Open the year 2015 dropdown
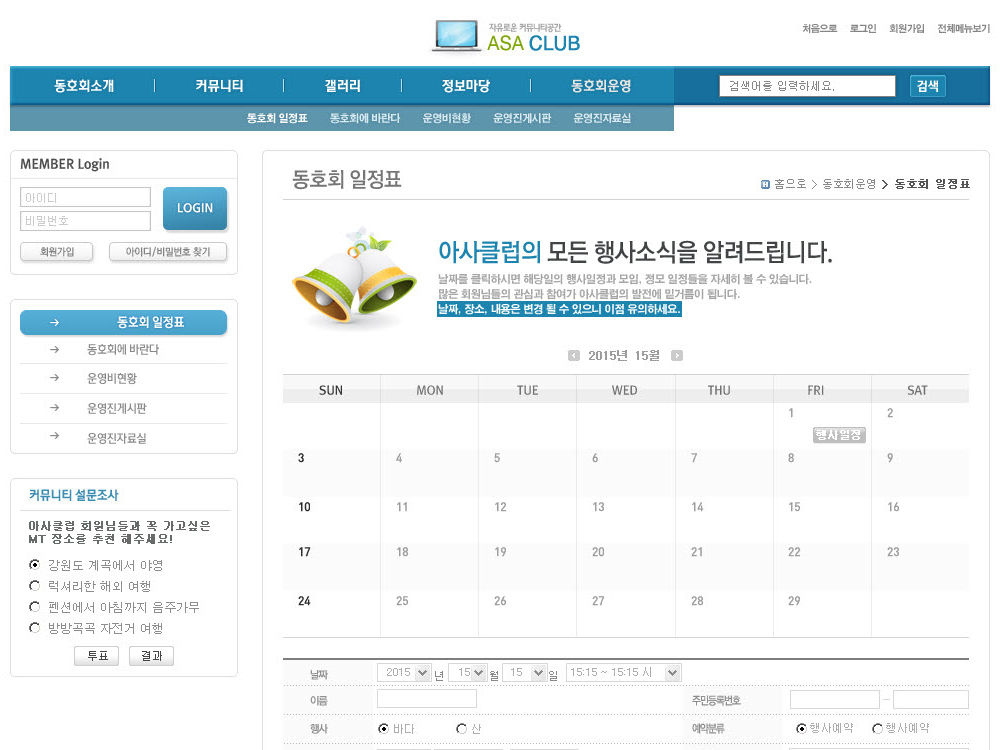This screenshot has height=750, width=1000. [x=404, y=673]
